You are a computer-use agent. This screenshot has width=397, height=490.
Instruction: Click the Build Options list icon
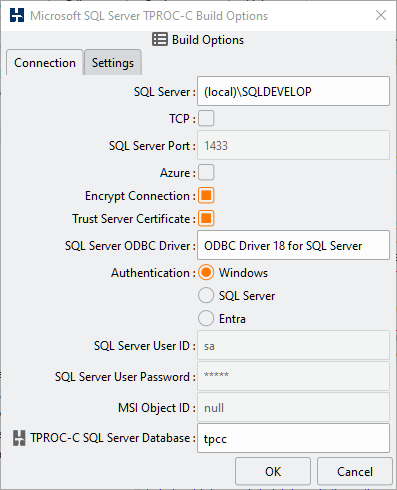(160, 39)
